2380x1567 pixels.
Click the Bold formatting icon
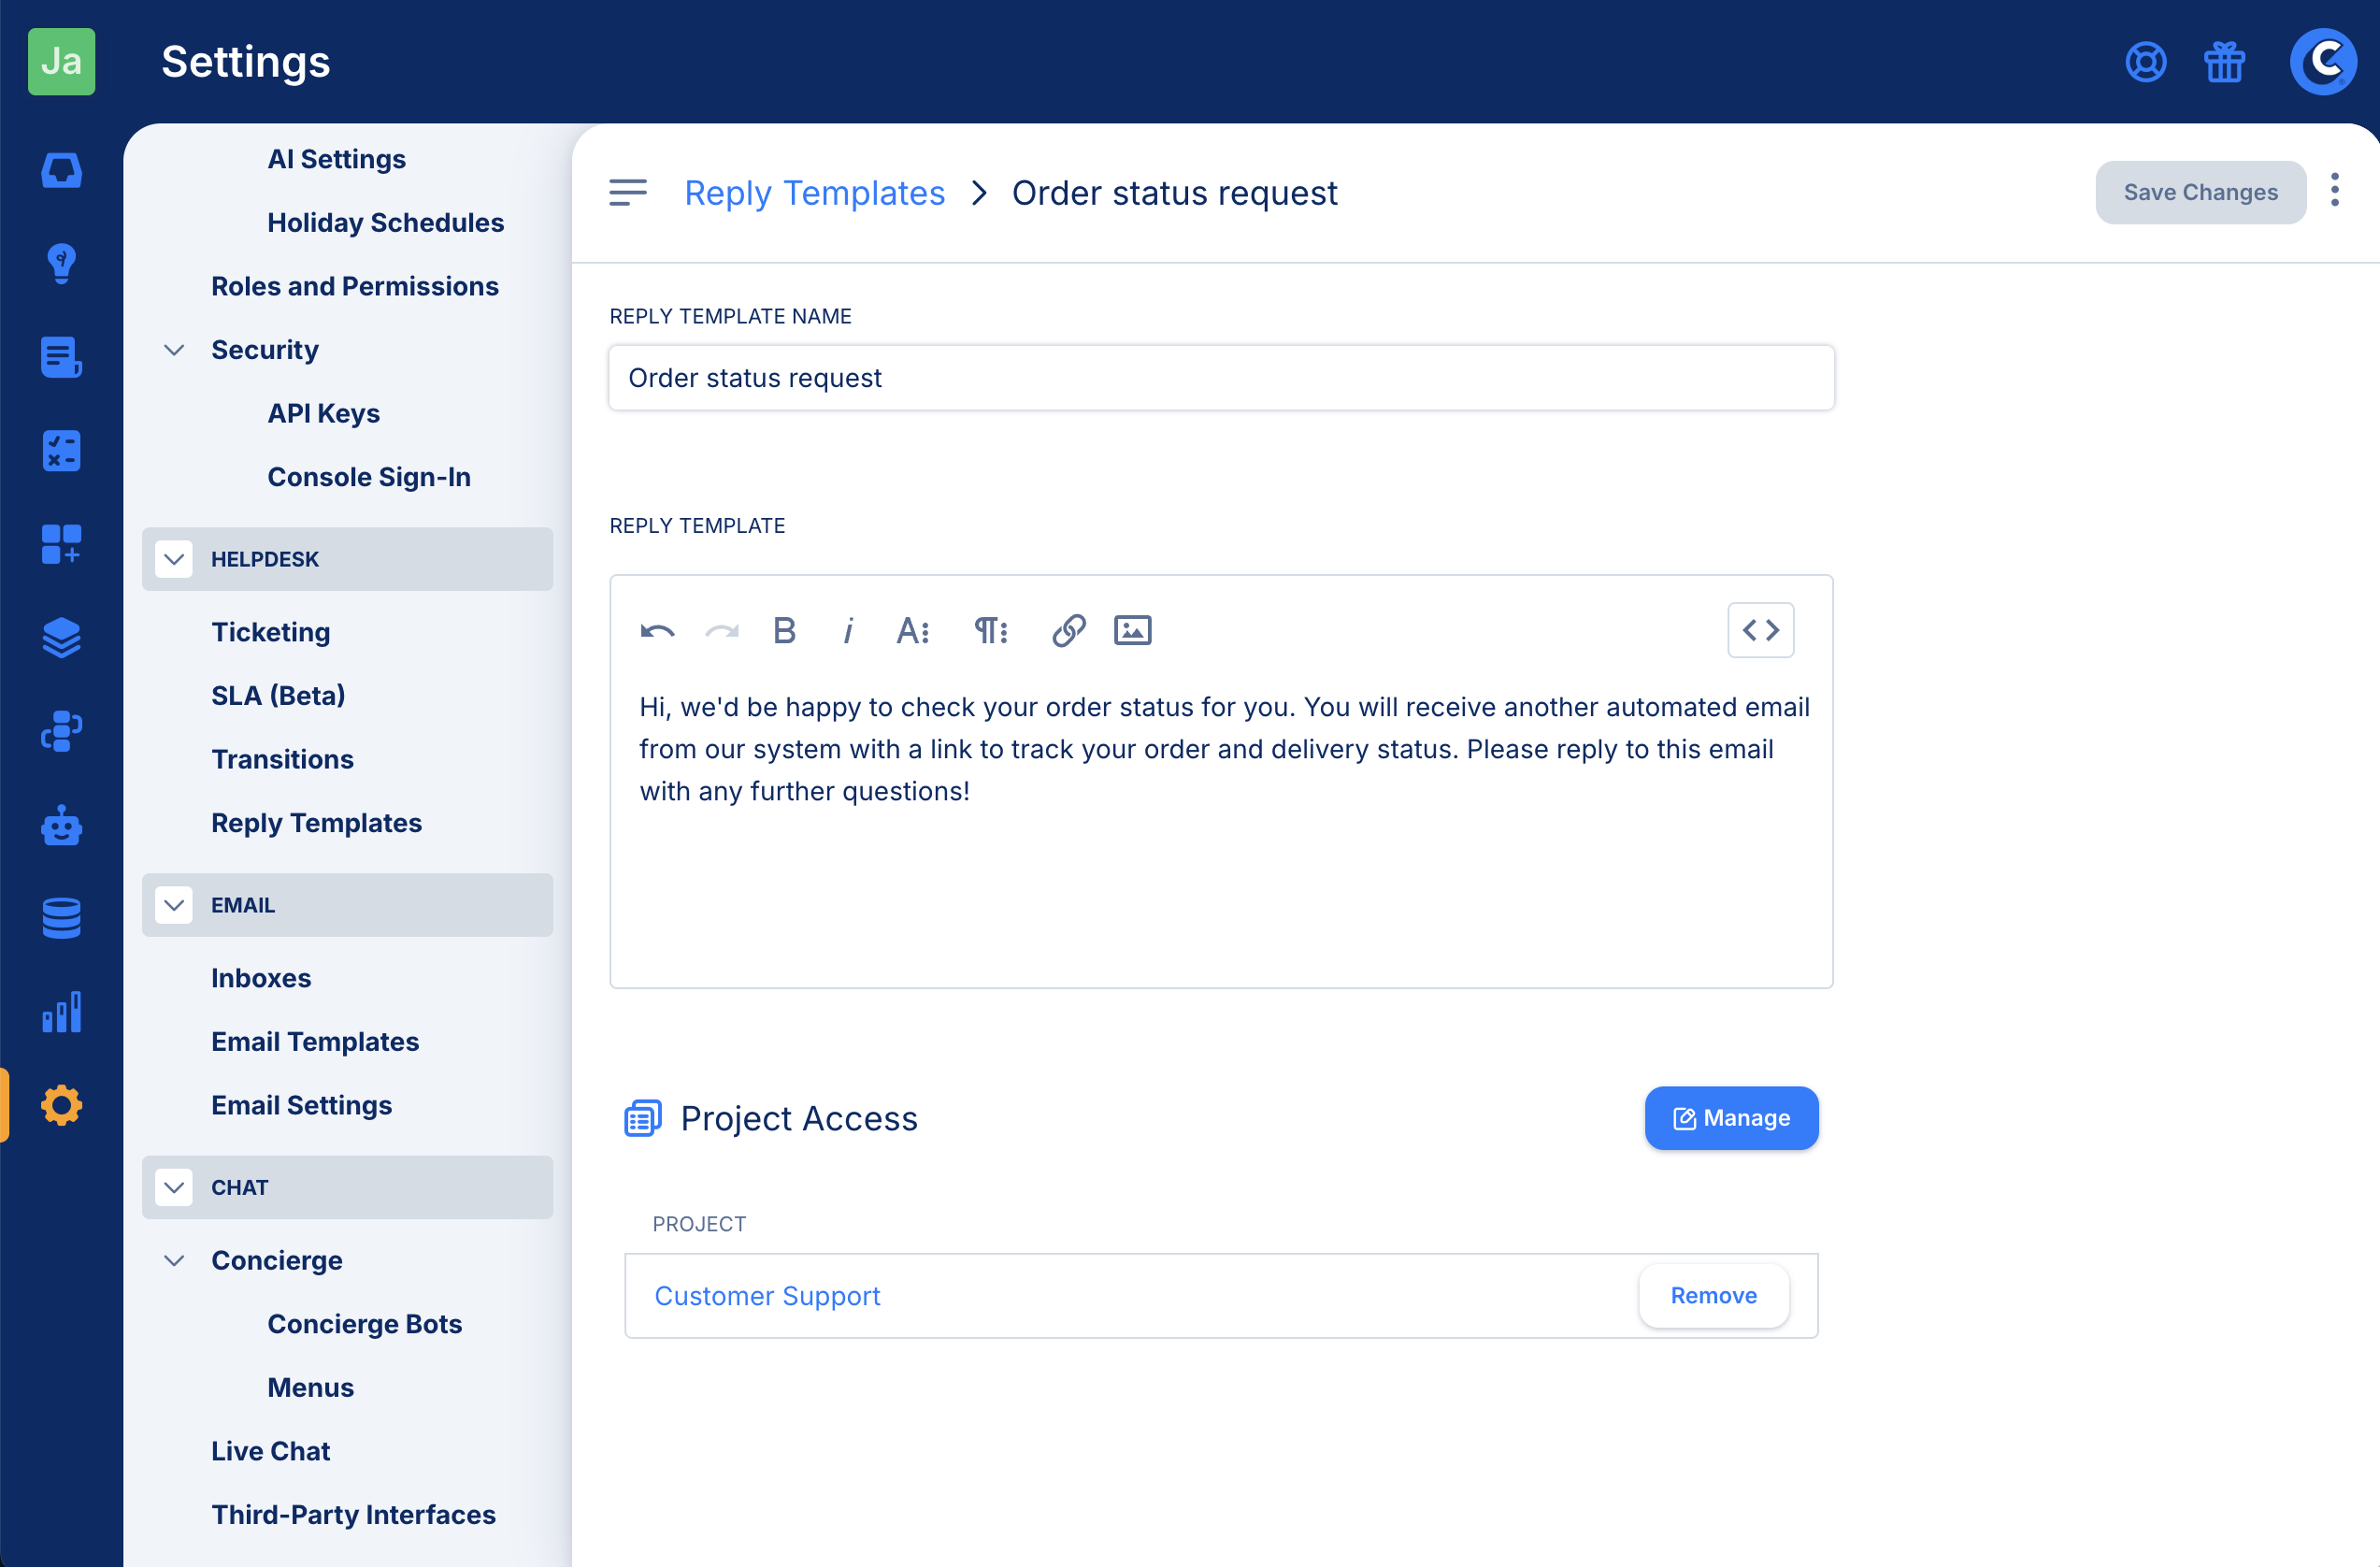[784, 630]
